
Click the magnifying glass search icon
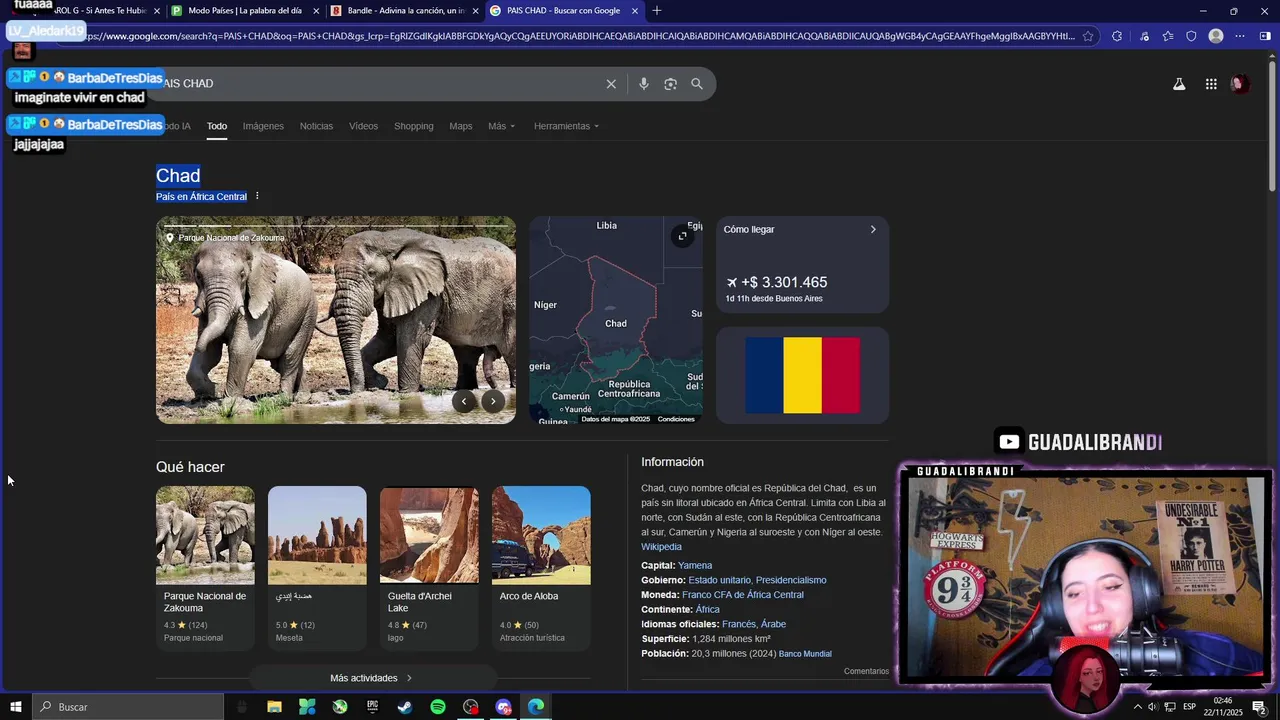697,84
